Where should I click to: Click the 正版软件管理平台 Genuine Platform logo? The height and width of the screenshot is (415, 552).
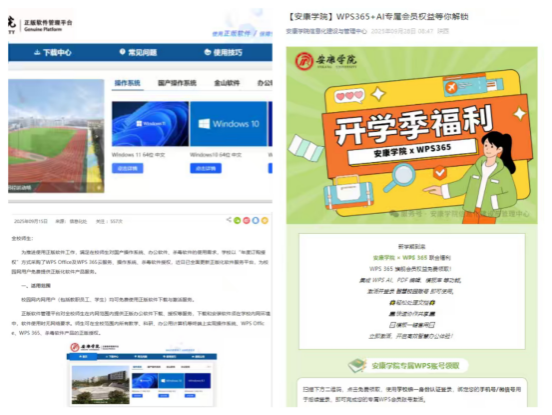(40, 25)
